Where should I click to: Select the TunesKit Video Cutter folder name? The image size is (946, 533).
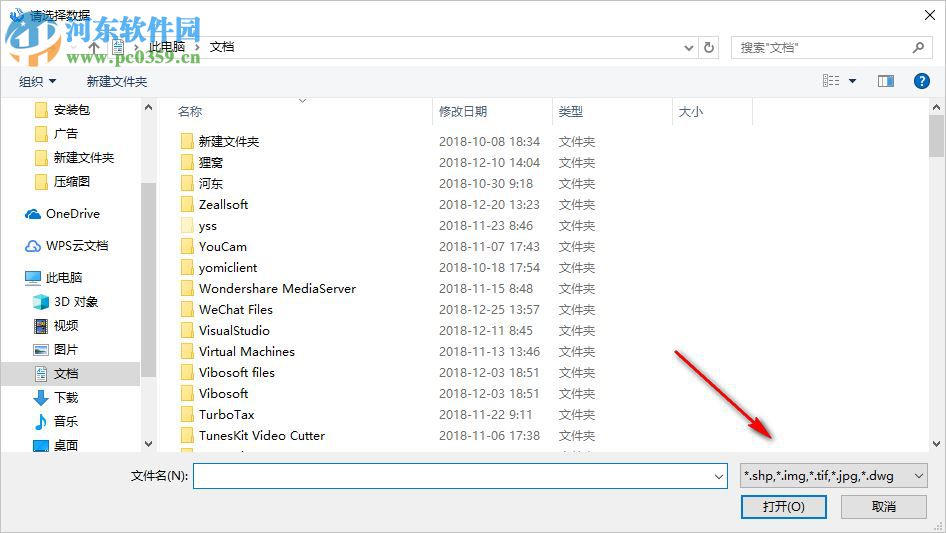coord(262,436)
